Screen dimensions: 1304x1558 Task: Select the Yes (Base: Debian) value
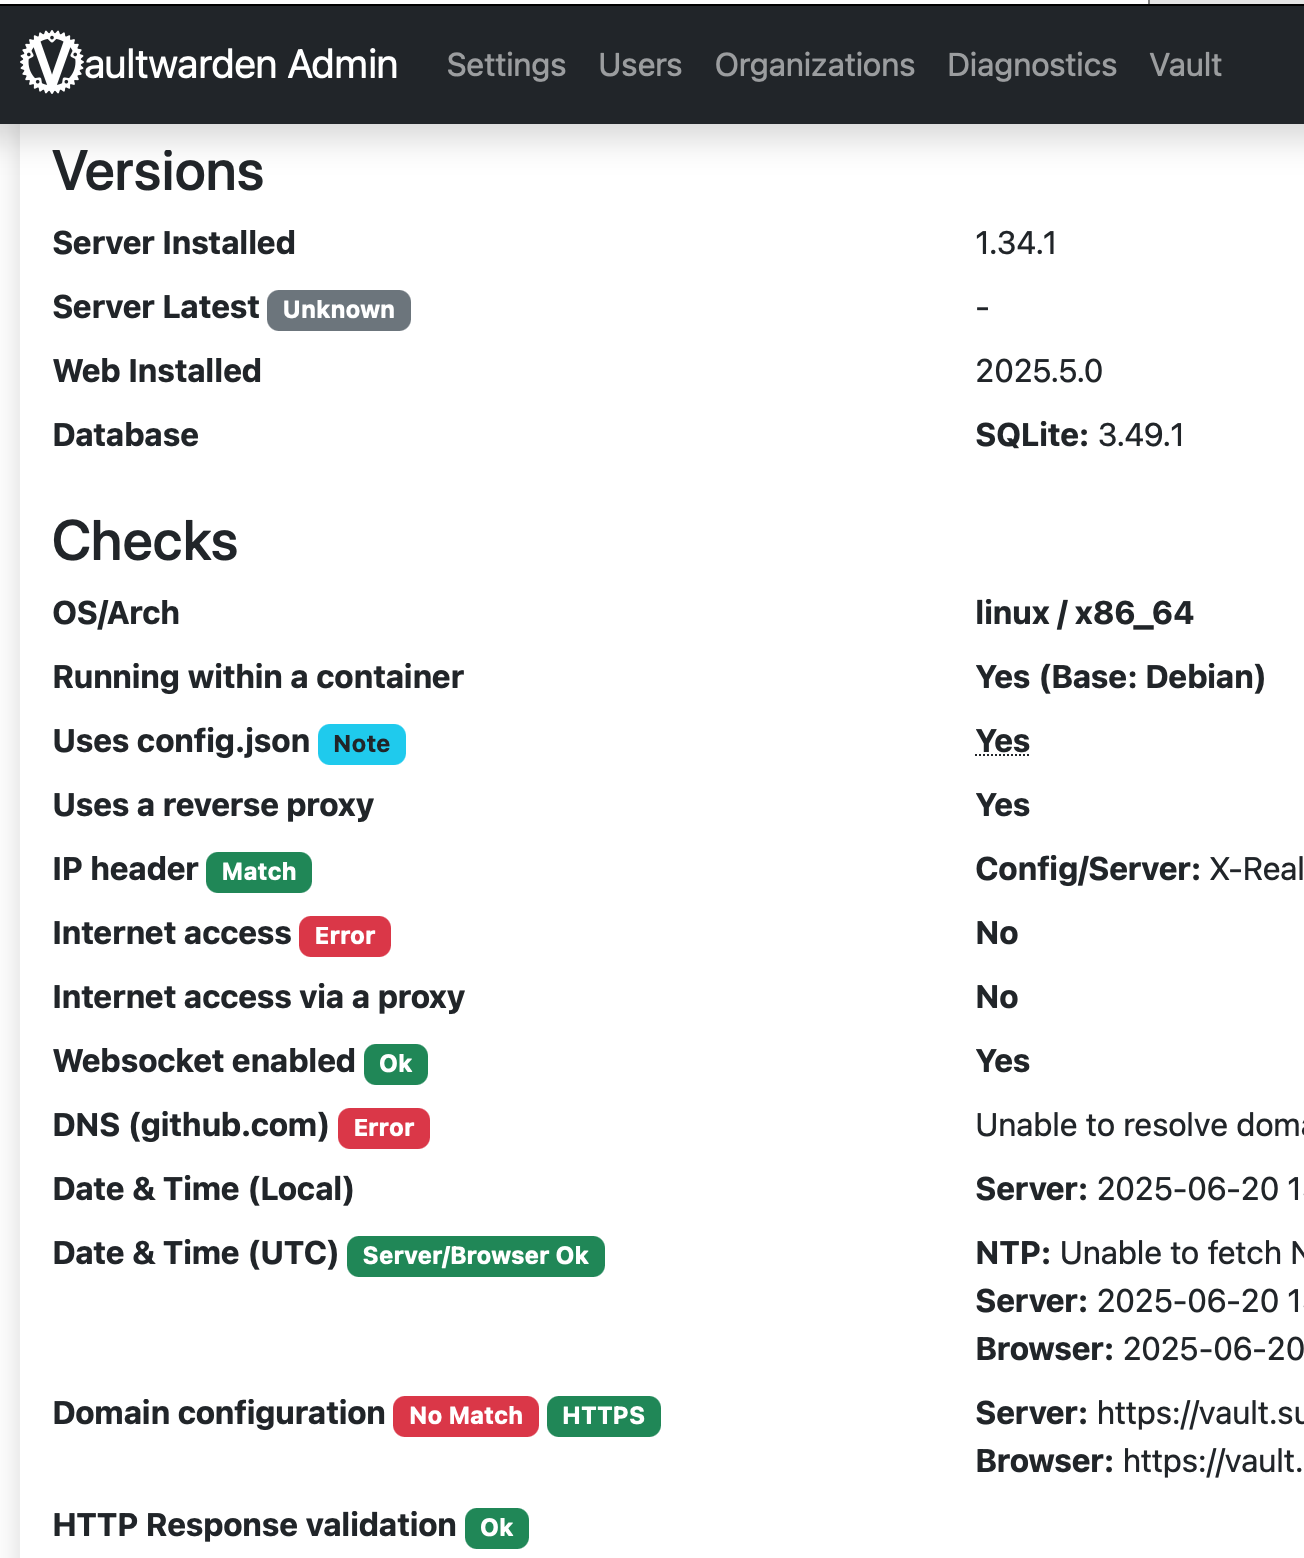[1121, 677]
